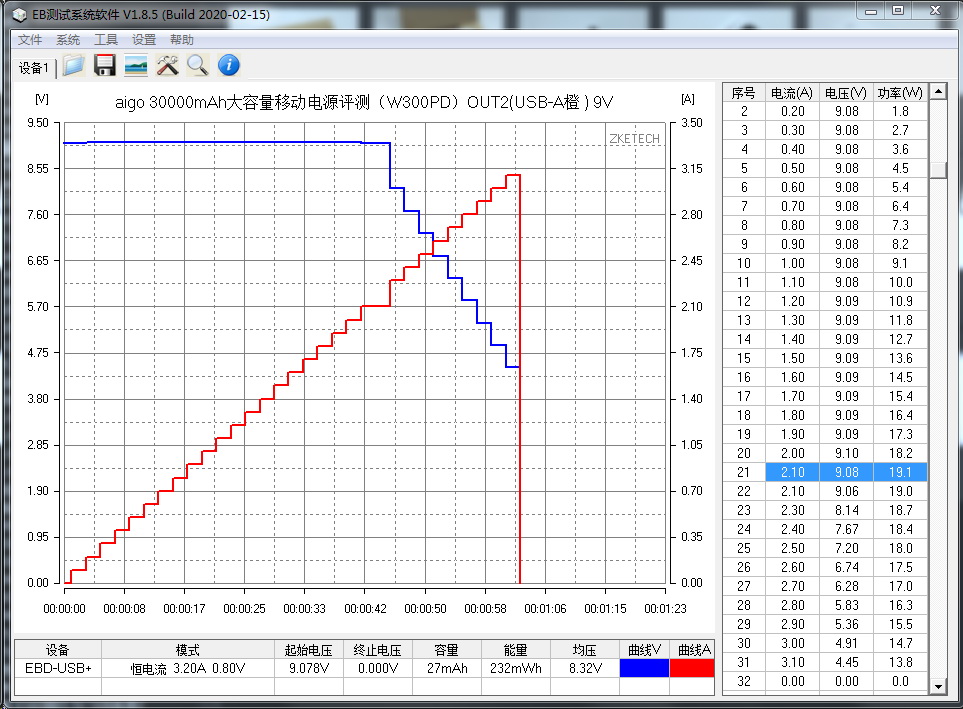Click the blue 曲线V color swatch
963x709 pixels.
[x=642, y=668]
